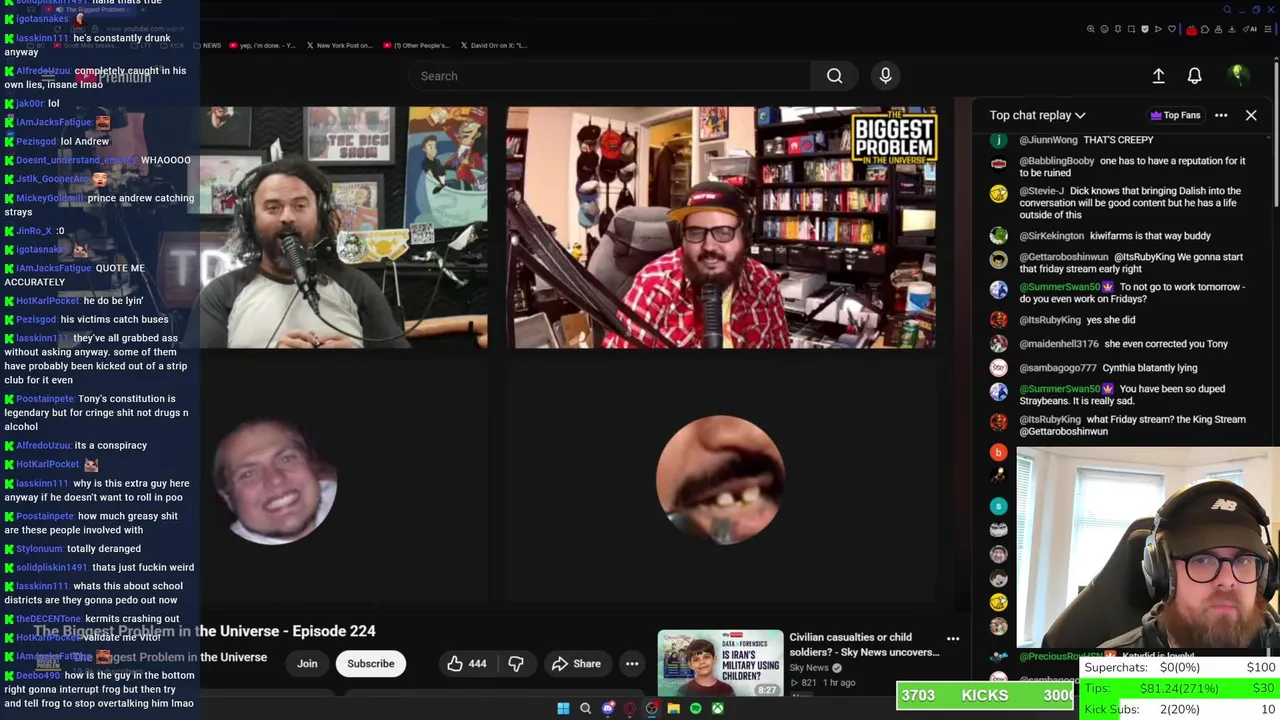Expand the Top chat replay dropdown
1280x720 pixels.
coord(1037,115)
